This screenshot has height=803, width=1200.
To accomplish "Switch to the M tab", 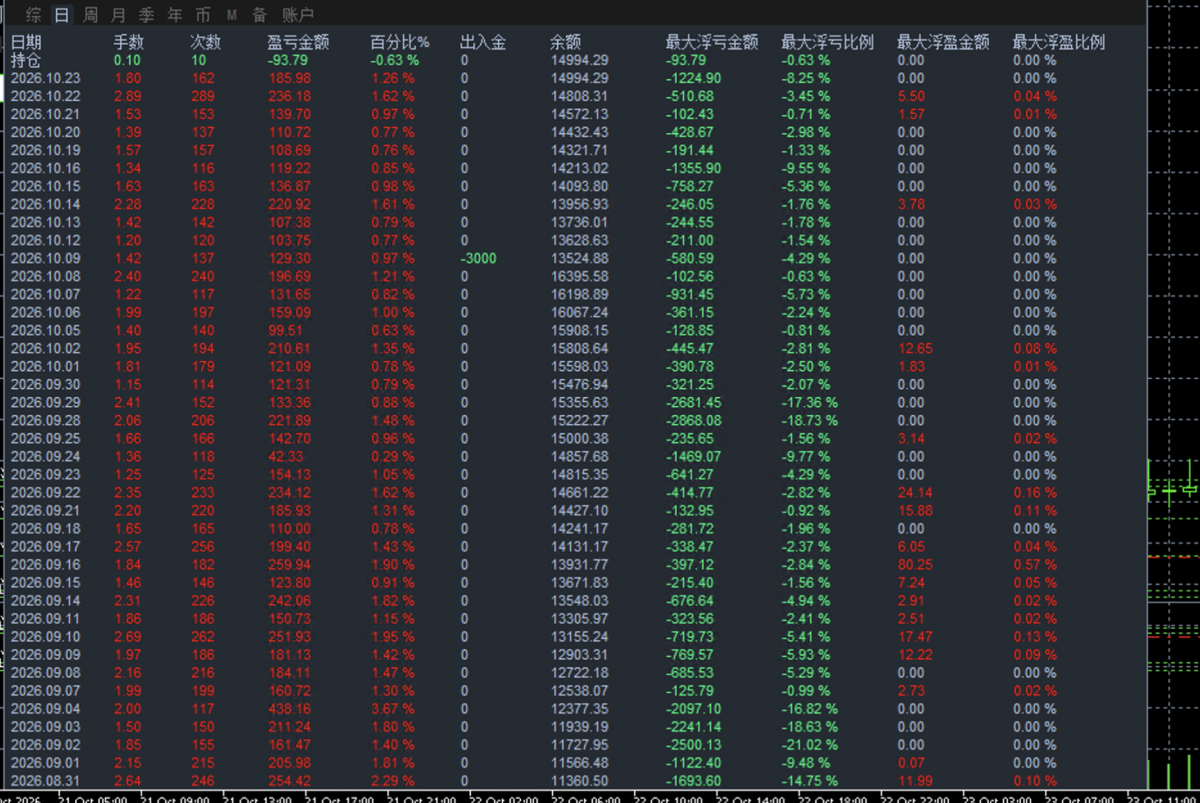I will [231, 15].
